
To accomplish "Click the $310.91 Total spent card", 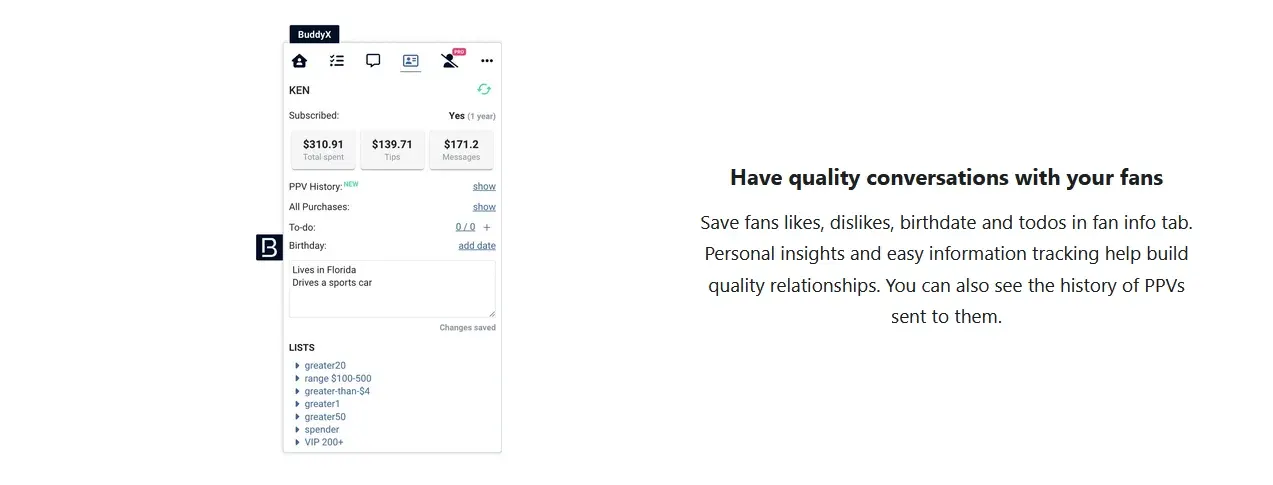I will [323, 150].
